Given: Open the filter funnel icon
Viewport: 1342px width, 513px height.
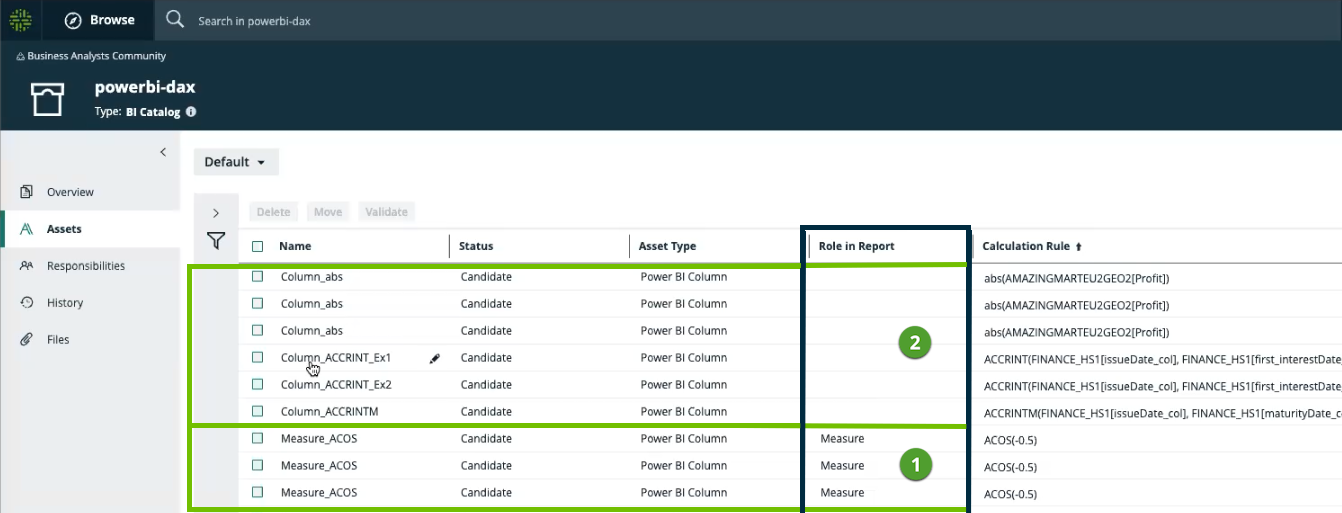Looking at the screenshot, I should pyautogui.click(x=215, y=241).
